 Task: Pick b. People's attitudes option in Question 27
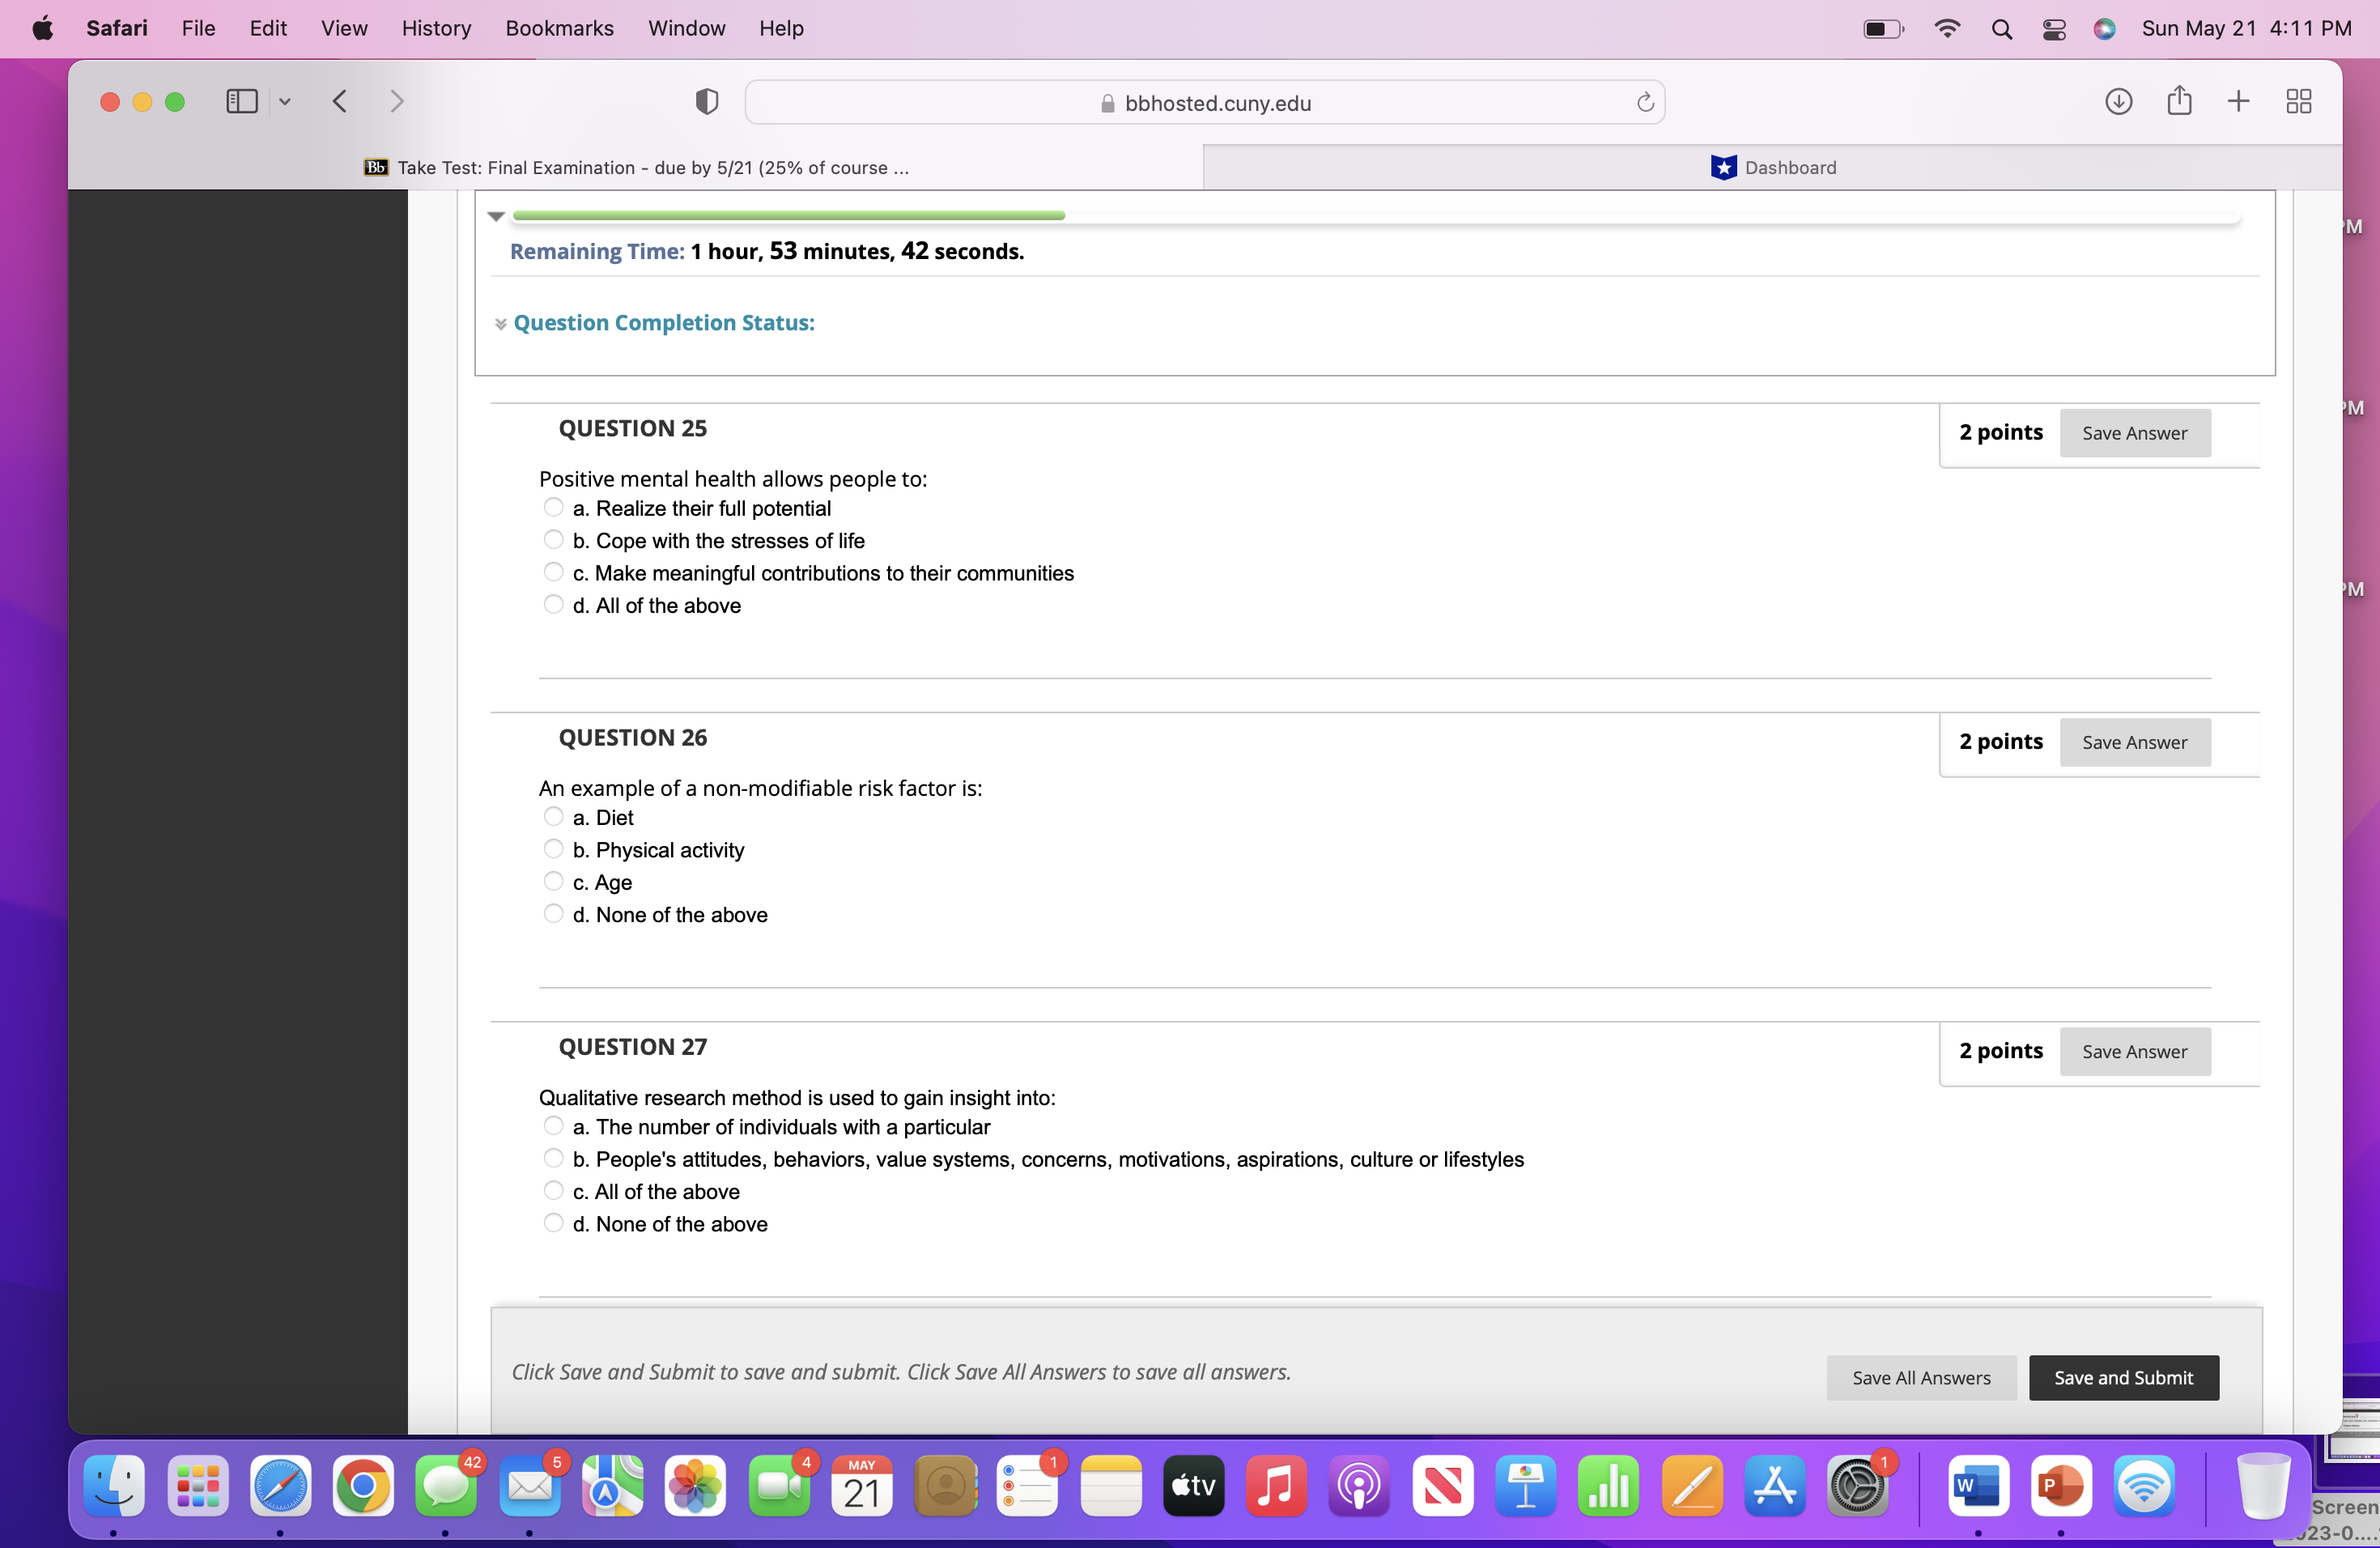(x=554, y=1158)
